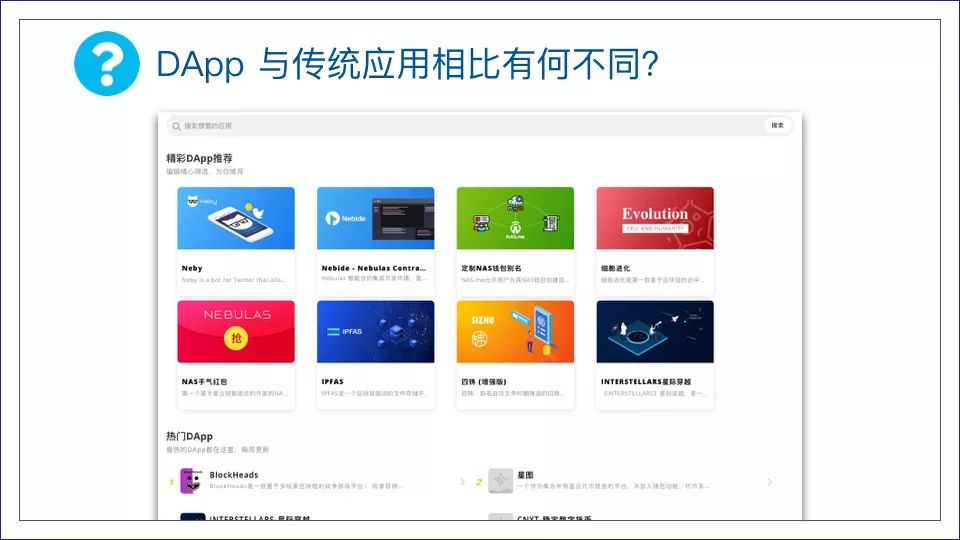
Task: Open the dark INTERSTELLARS card thumbnail
Action: click(654, 331)
